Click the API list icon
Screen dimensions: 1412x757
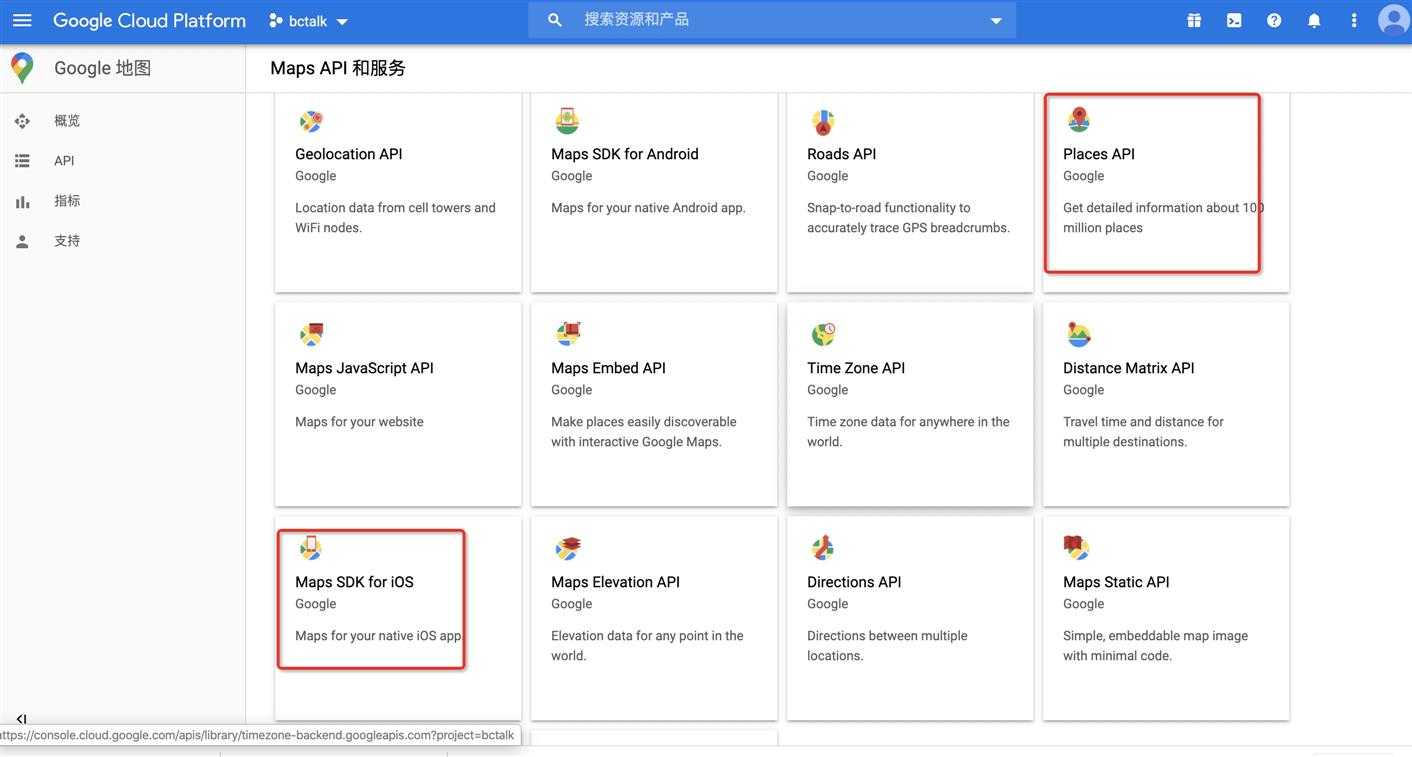click(22, 161)
